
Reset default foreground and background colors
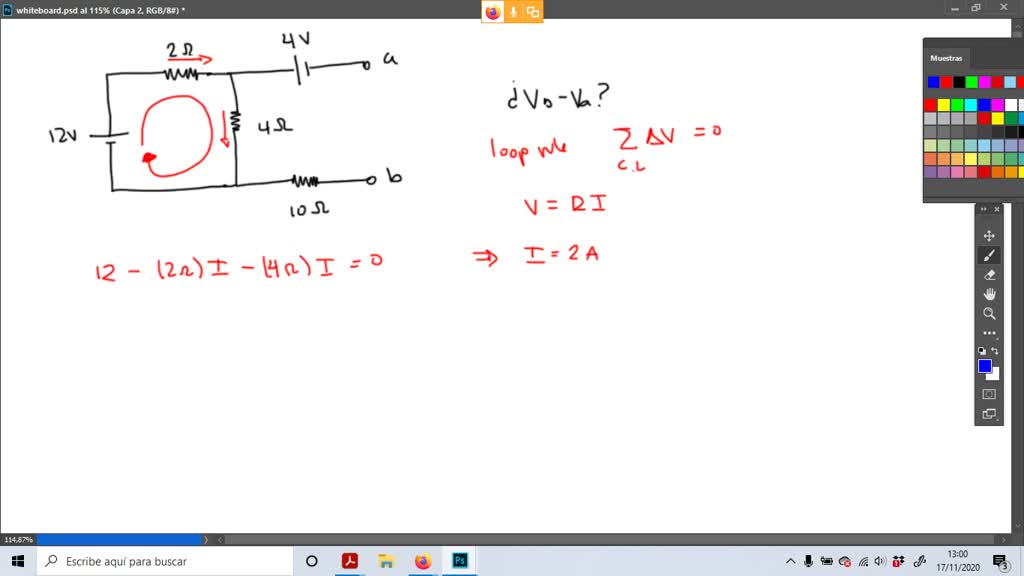click(982, 351)
